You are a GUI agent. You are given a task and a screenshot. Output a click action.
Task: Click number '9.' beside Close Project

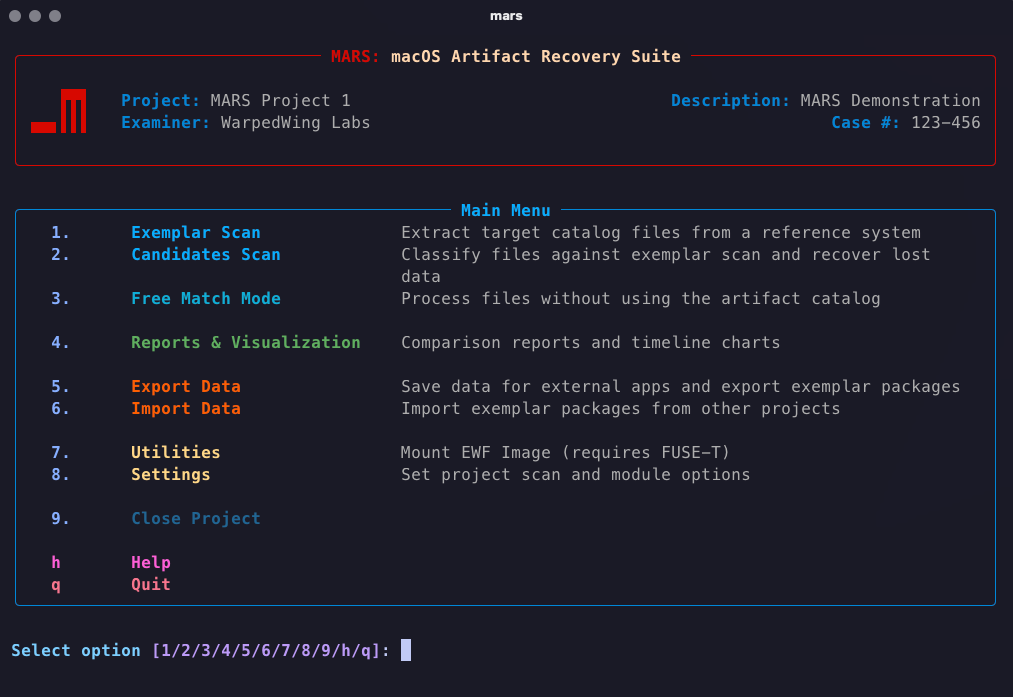tap(60, 518)
